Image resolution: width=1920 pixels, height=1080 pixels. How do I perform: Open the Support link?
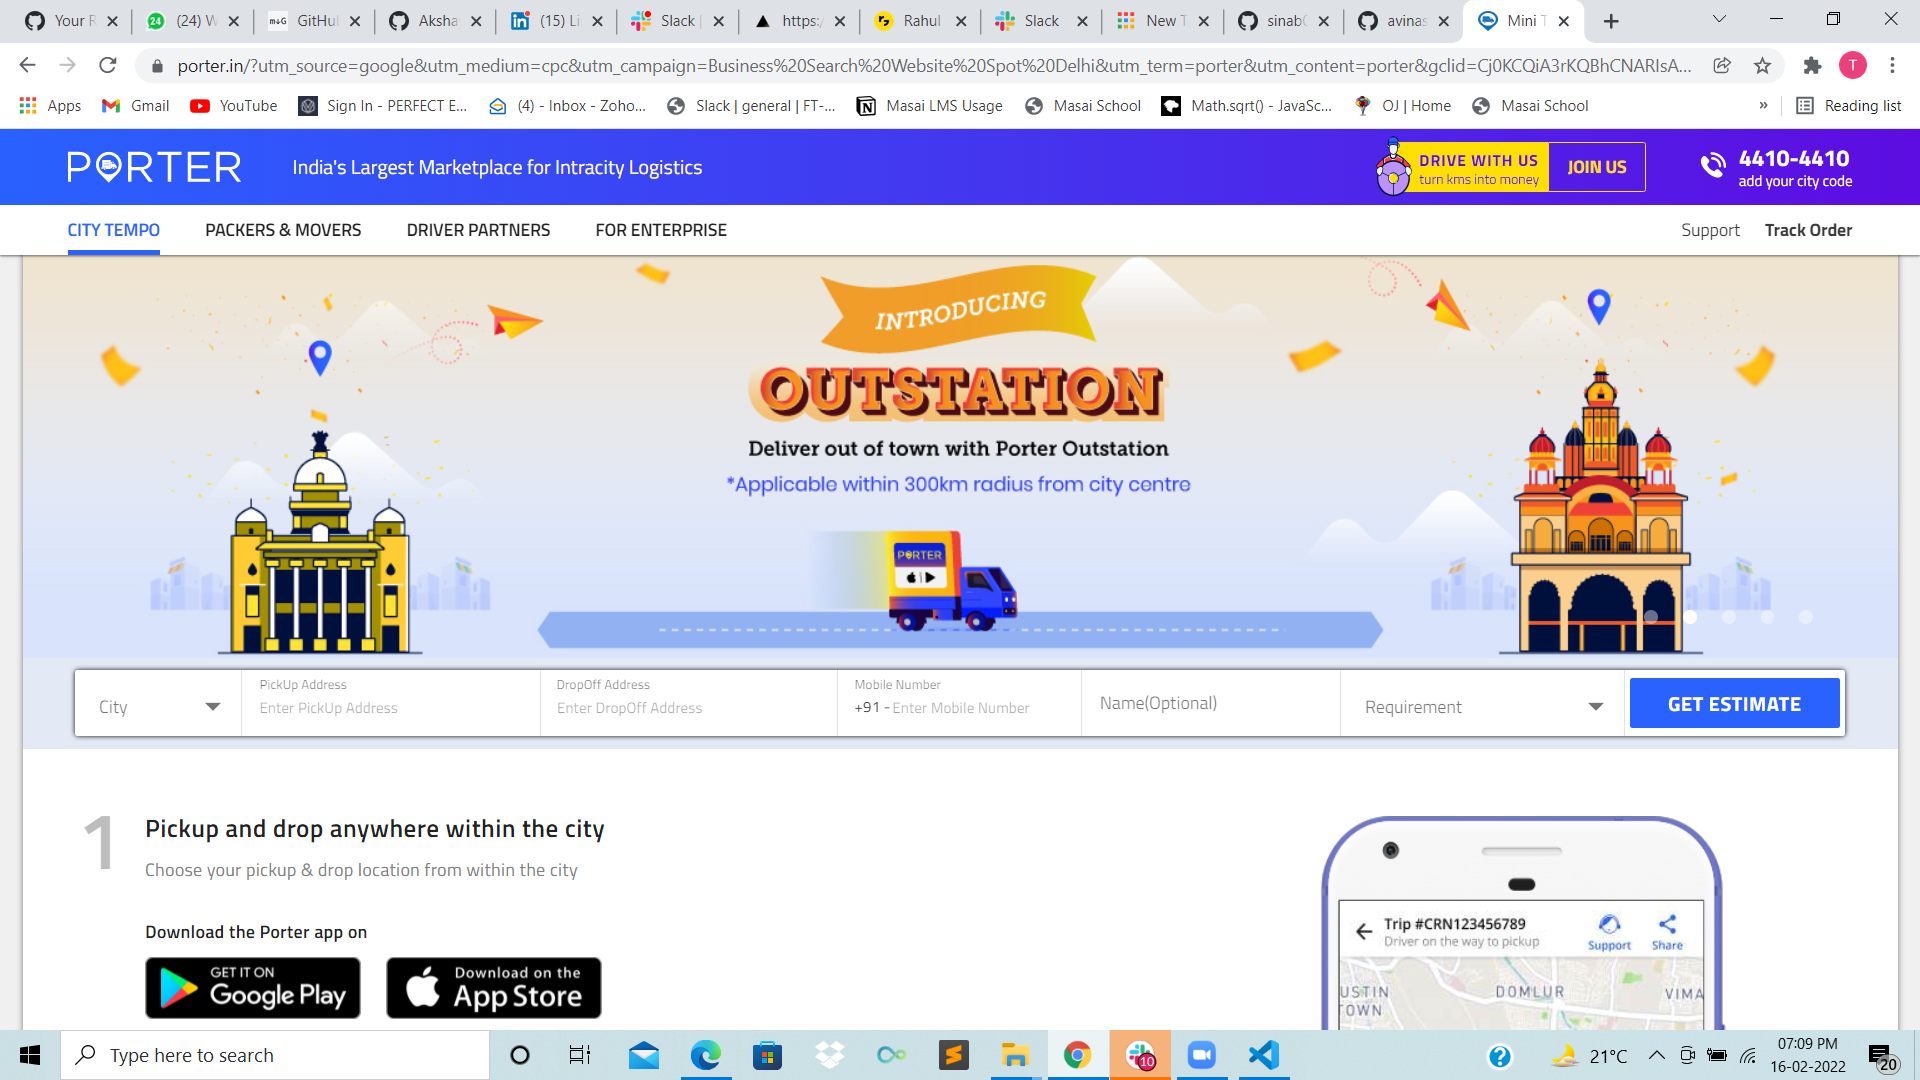tap(1710, 230)
